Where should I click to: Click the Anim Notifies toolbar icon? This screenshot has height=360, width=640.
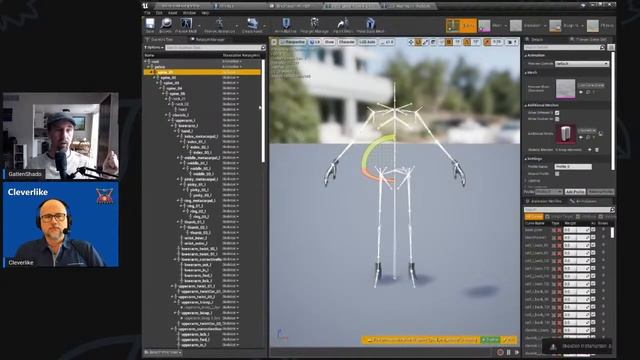click(286, 24)
